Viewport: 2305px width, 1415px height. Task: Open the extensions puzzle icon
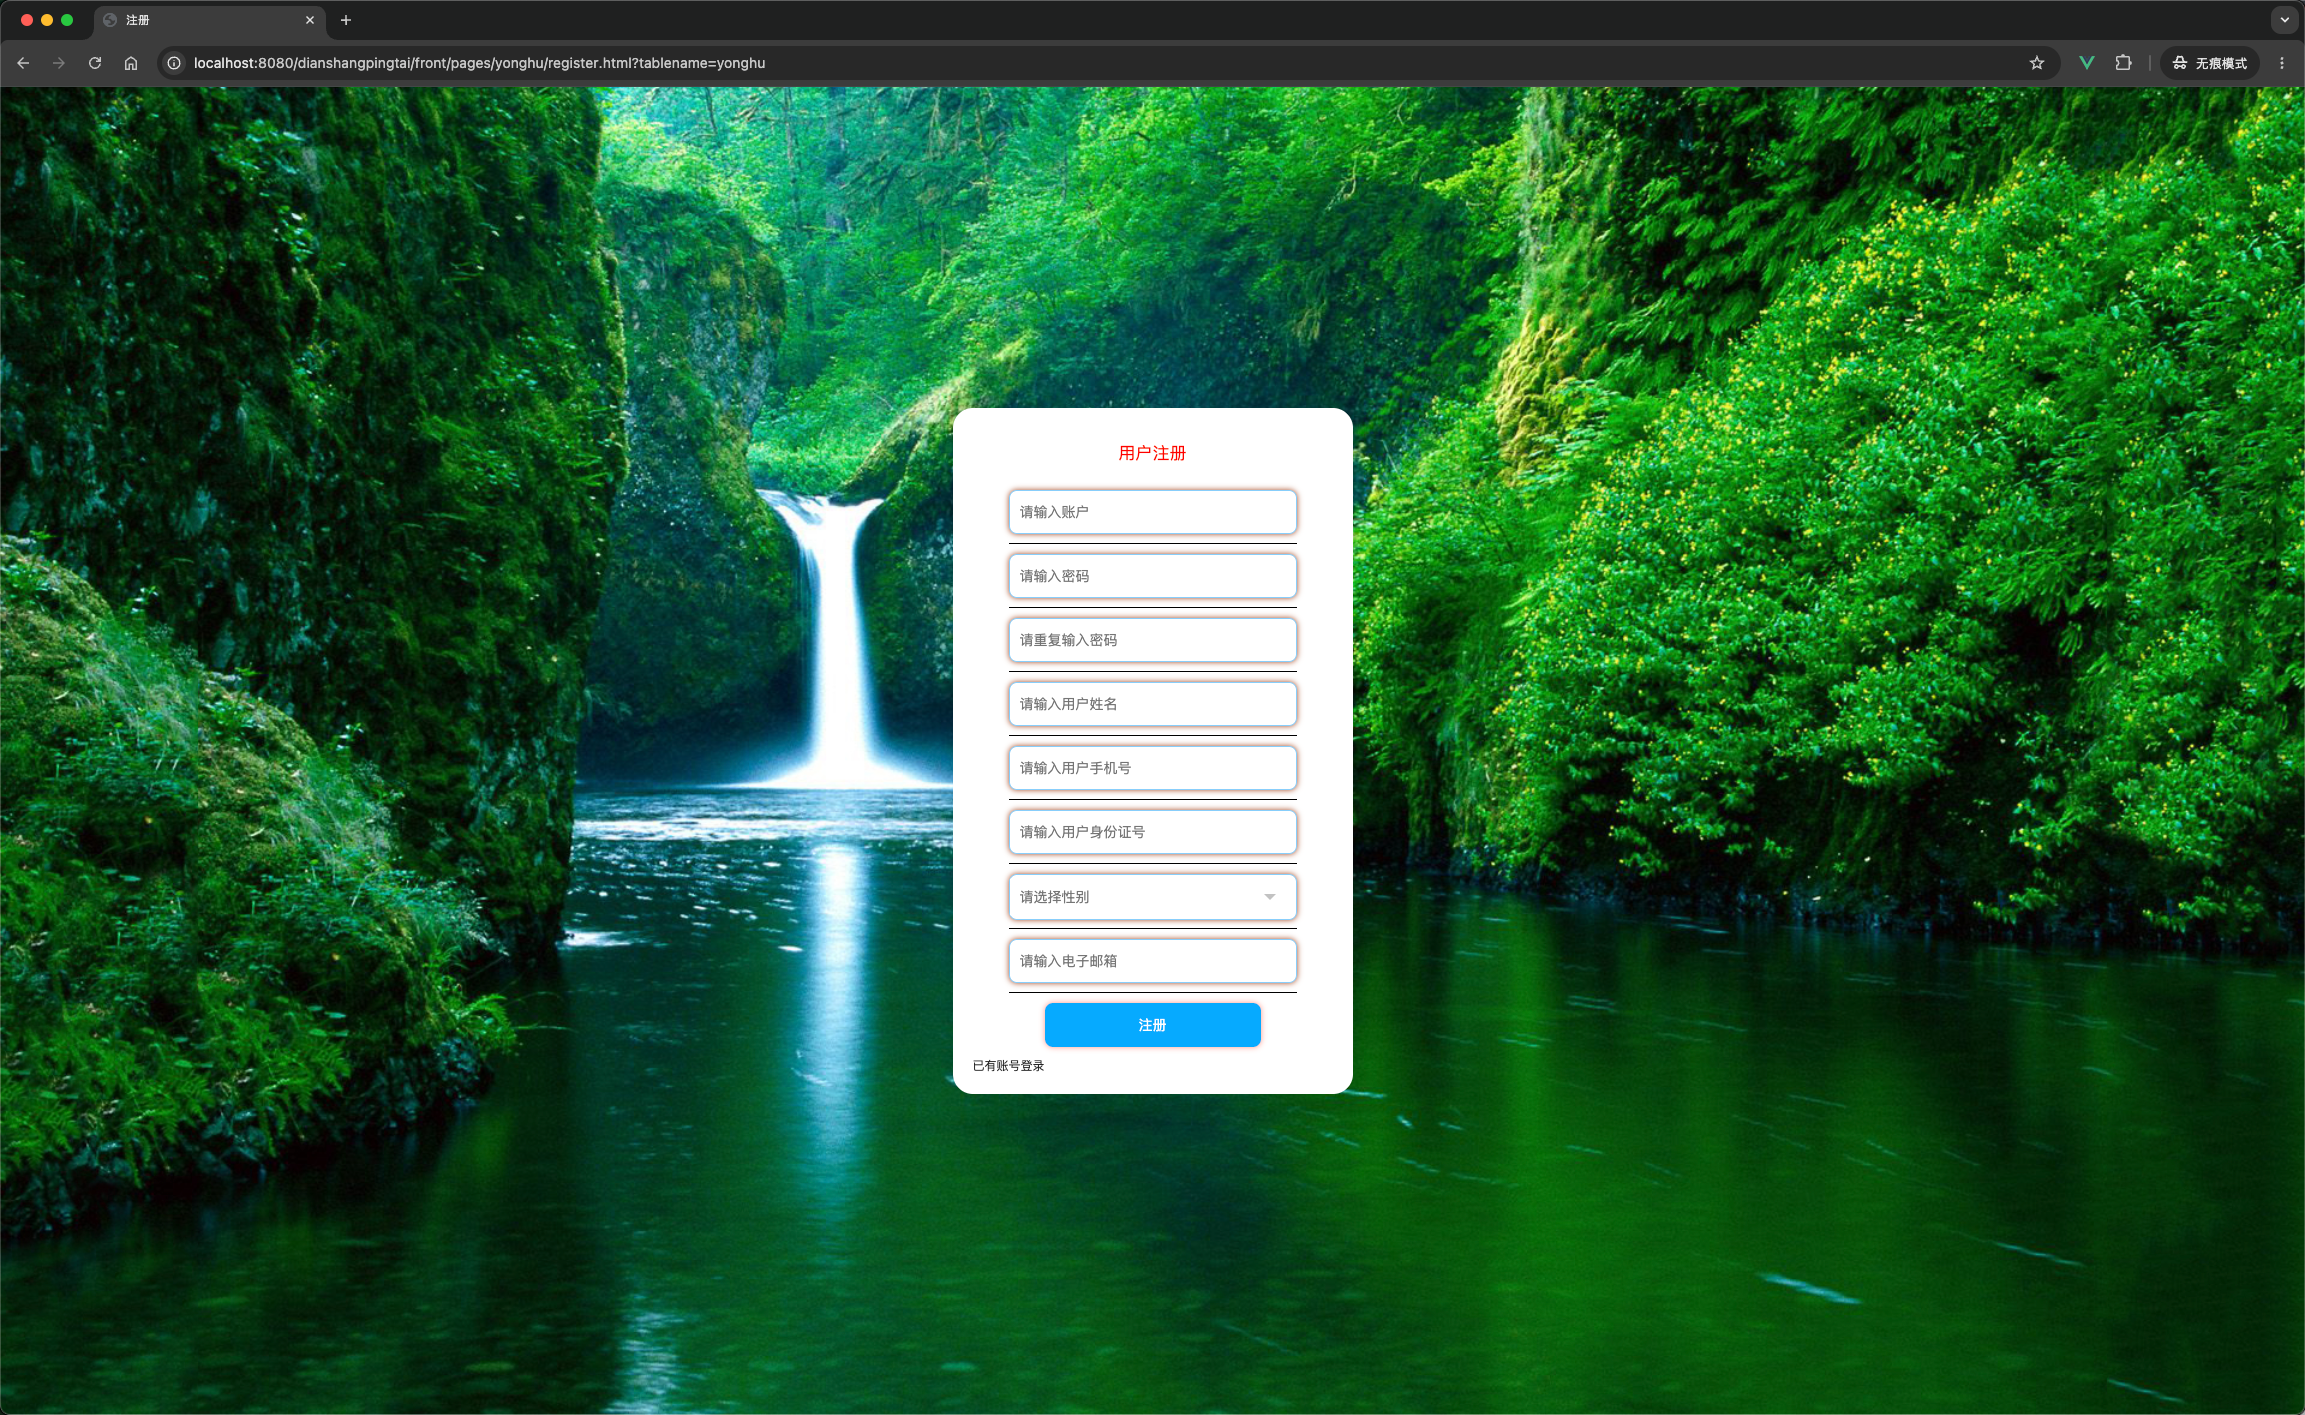point(2123,63)
